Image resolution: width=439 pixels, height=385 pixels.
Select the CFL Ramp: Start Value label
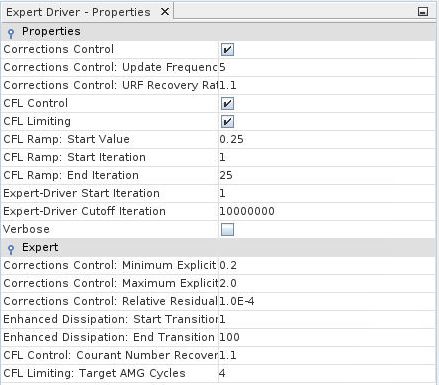tap(66, 139)
